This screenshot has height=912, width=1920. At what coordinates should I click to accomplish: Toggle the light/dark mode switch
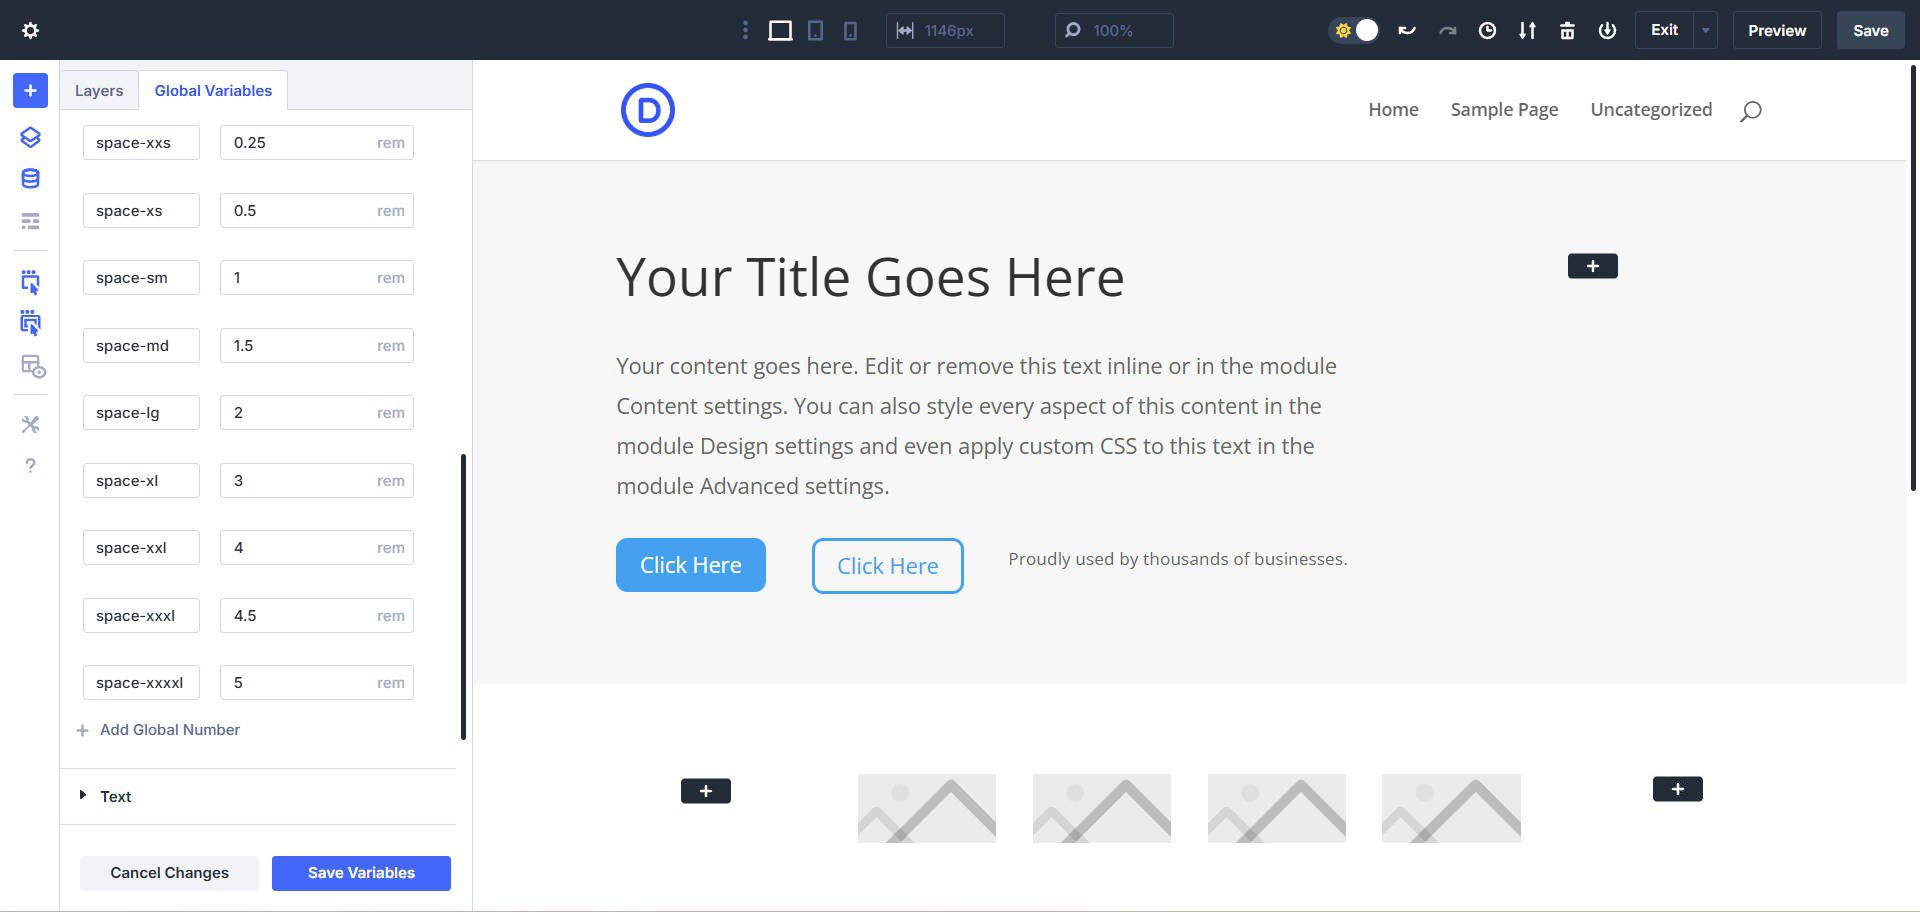[1355, 30]
